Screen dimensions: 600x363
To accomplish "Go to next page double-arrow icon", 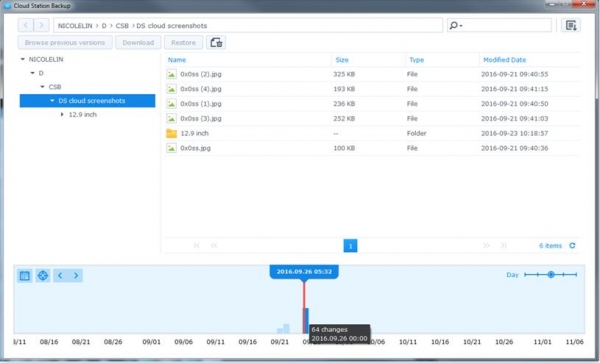I will coord(486,246).
